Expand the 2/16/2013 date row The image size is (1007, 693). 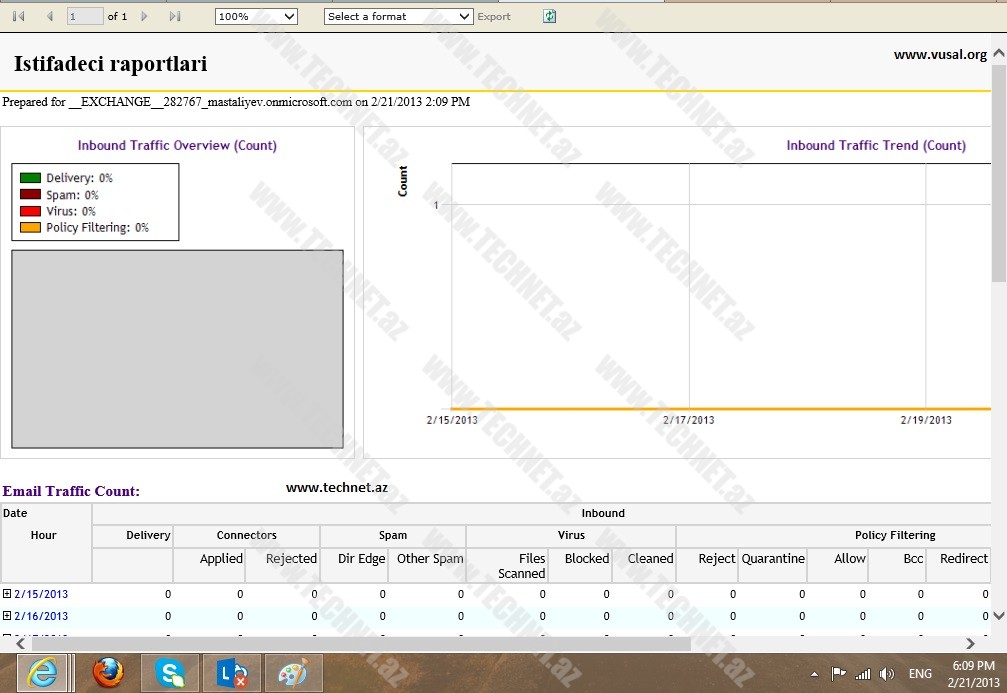7,616
